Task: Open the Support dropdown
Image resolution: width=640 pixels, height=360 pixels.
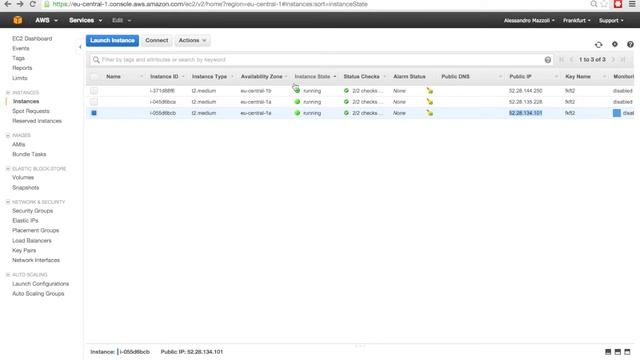Action: 611,20
